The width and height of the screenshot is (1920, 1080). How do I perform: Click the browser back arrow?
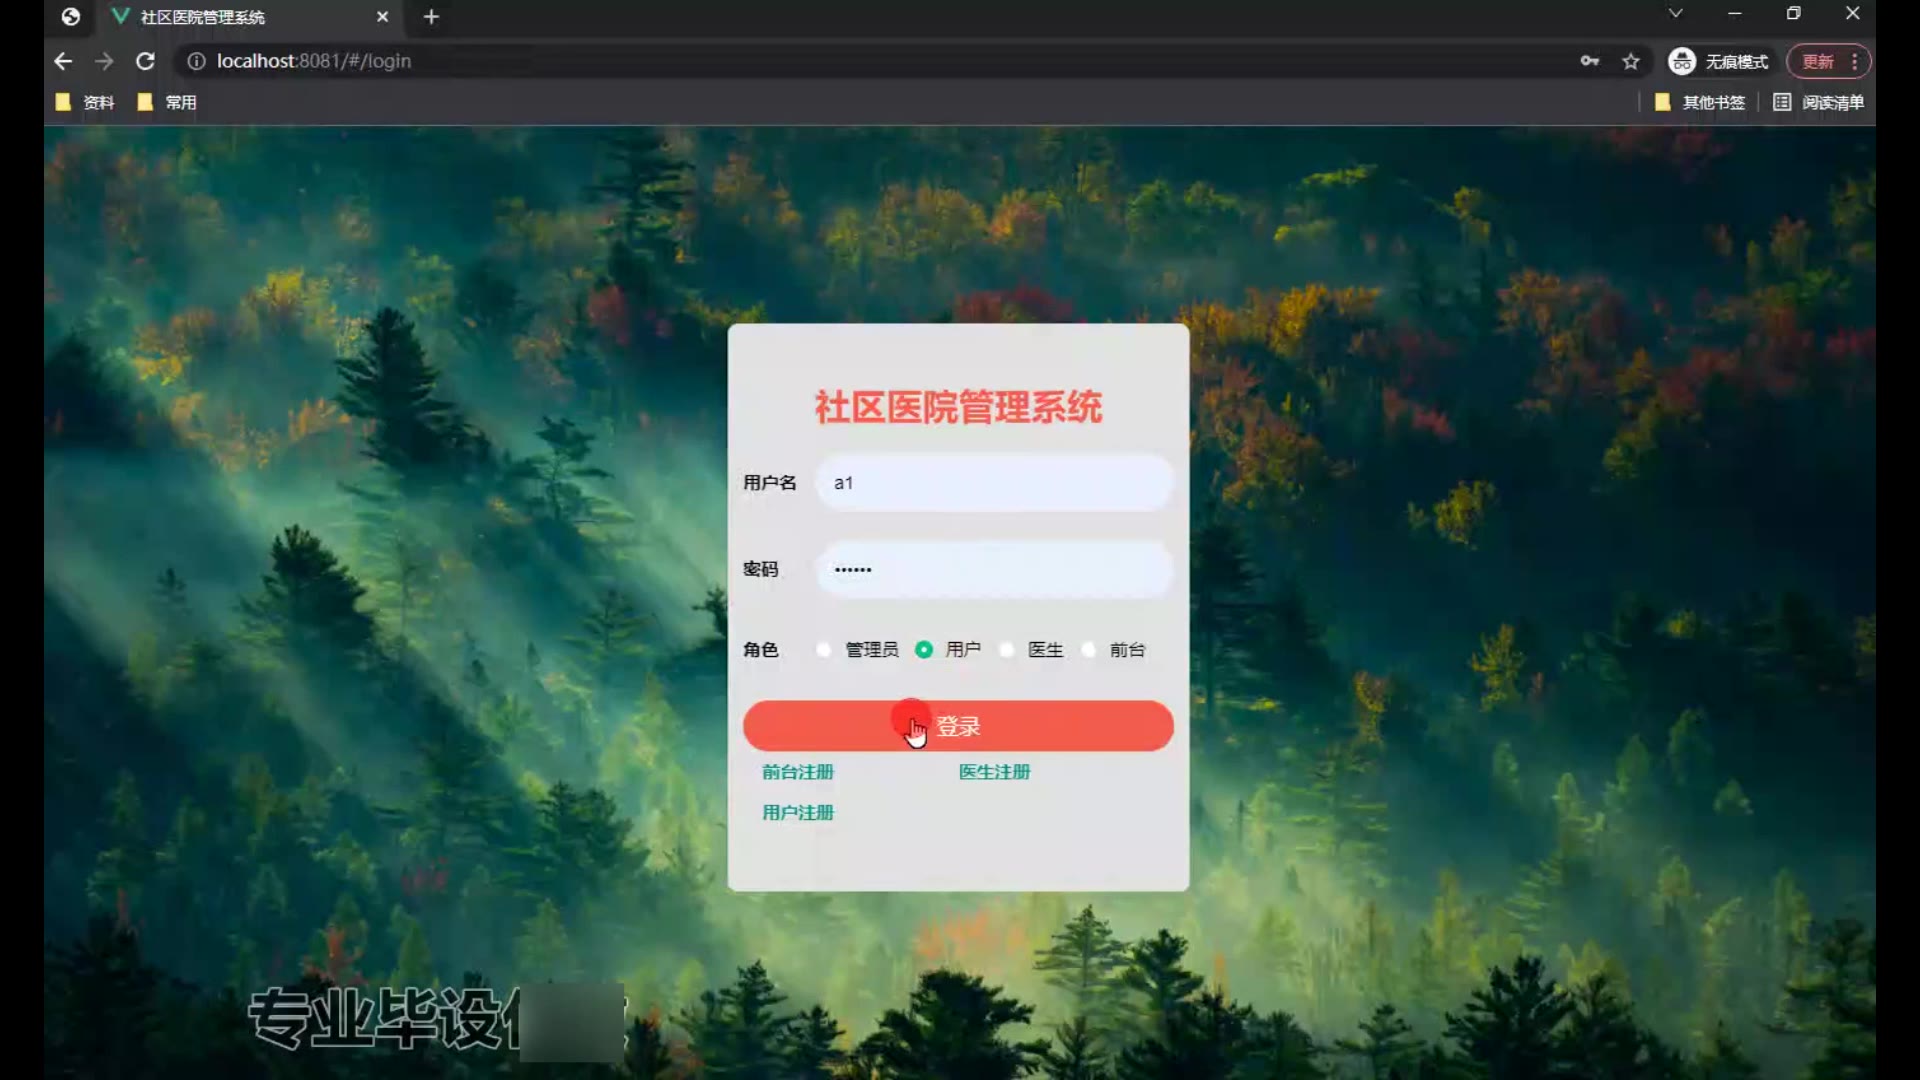pyautogui.click(x=63, y=61)
